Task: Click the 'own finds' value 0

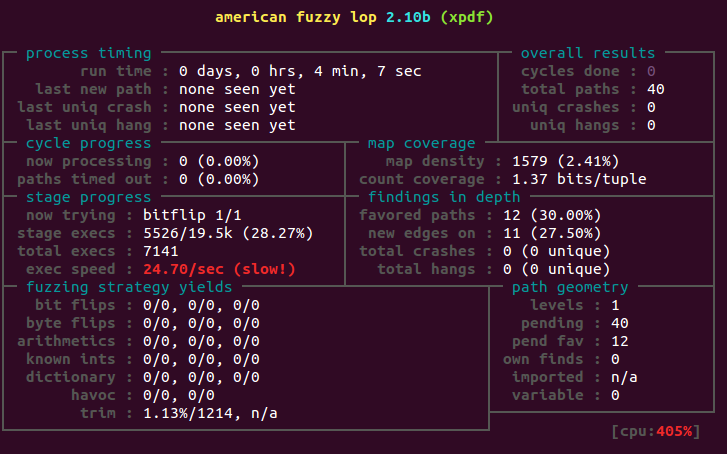Action: tap(615, 359)
